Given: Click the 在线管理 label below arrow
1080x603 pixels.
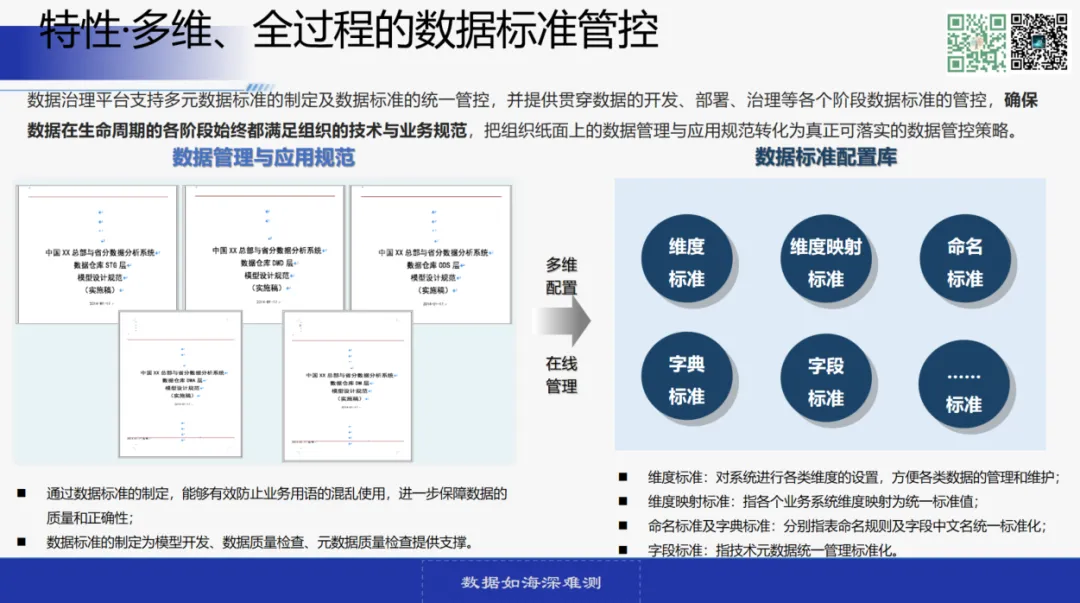Looking at the screenshot, I should tap(561, 375).
